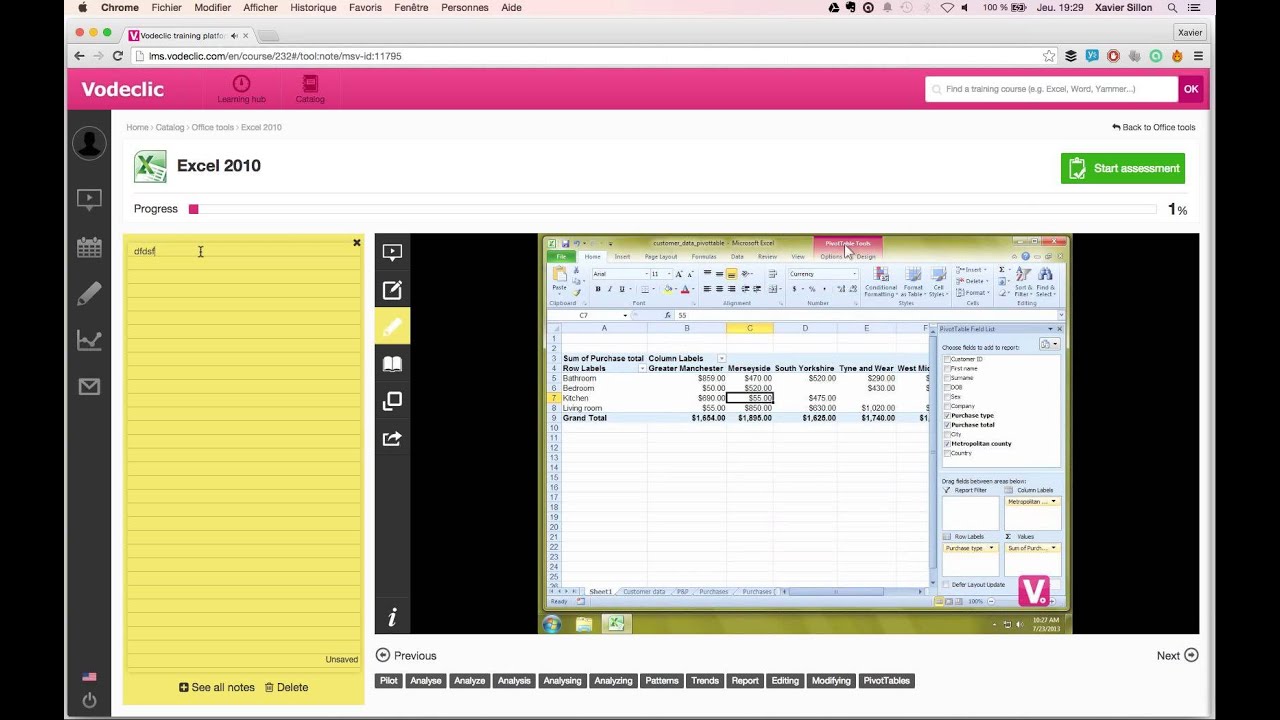Click Back to Office tools link
Image resolution: width=1280 pixels, height=720 pixels.
1153,127
